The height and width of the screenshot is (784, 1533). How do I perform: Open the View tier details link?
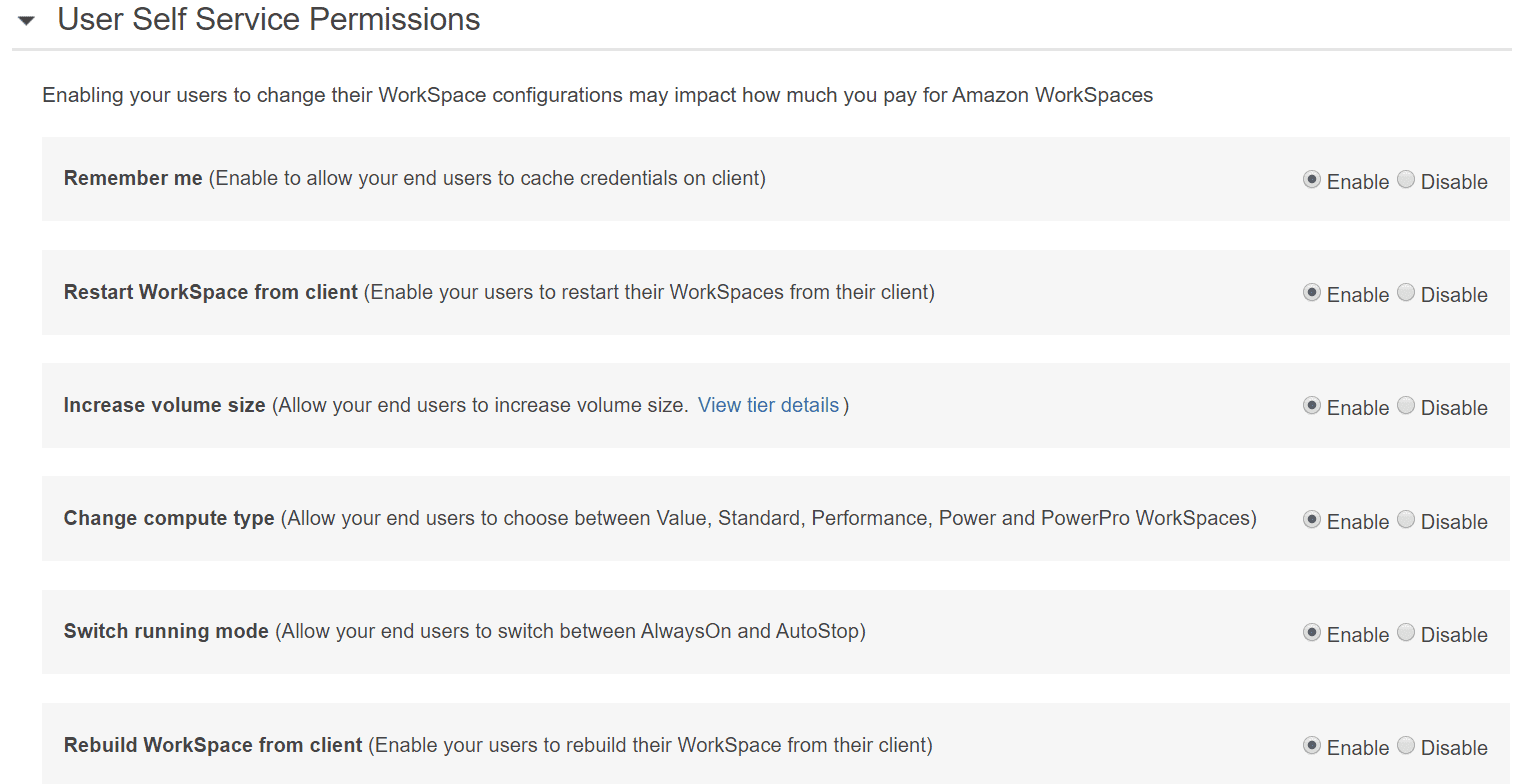(x=768, y=405)
